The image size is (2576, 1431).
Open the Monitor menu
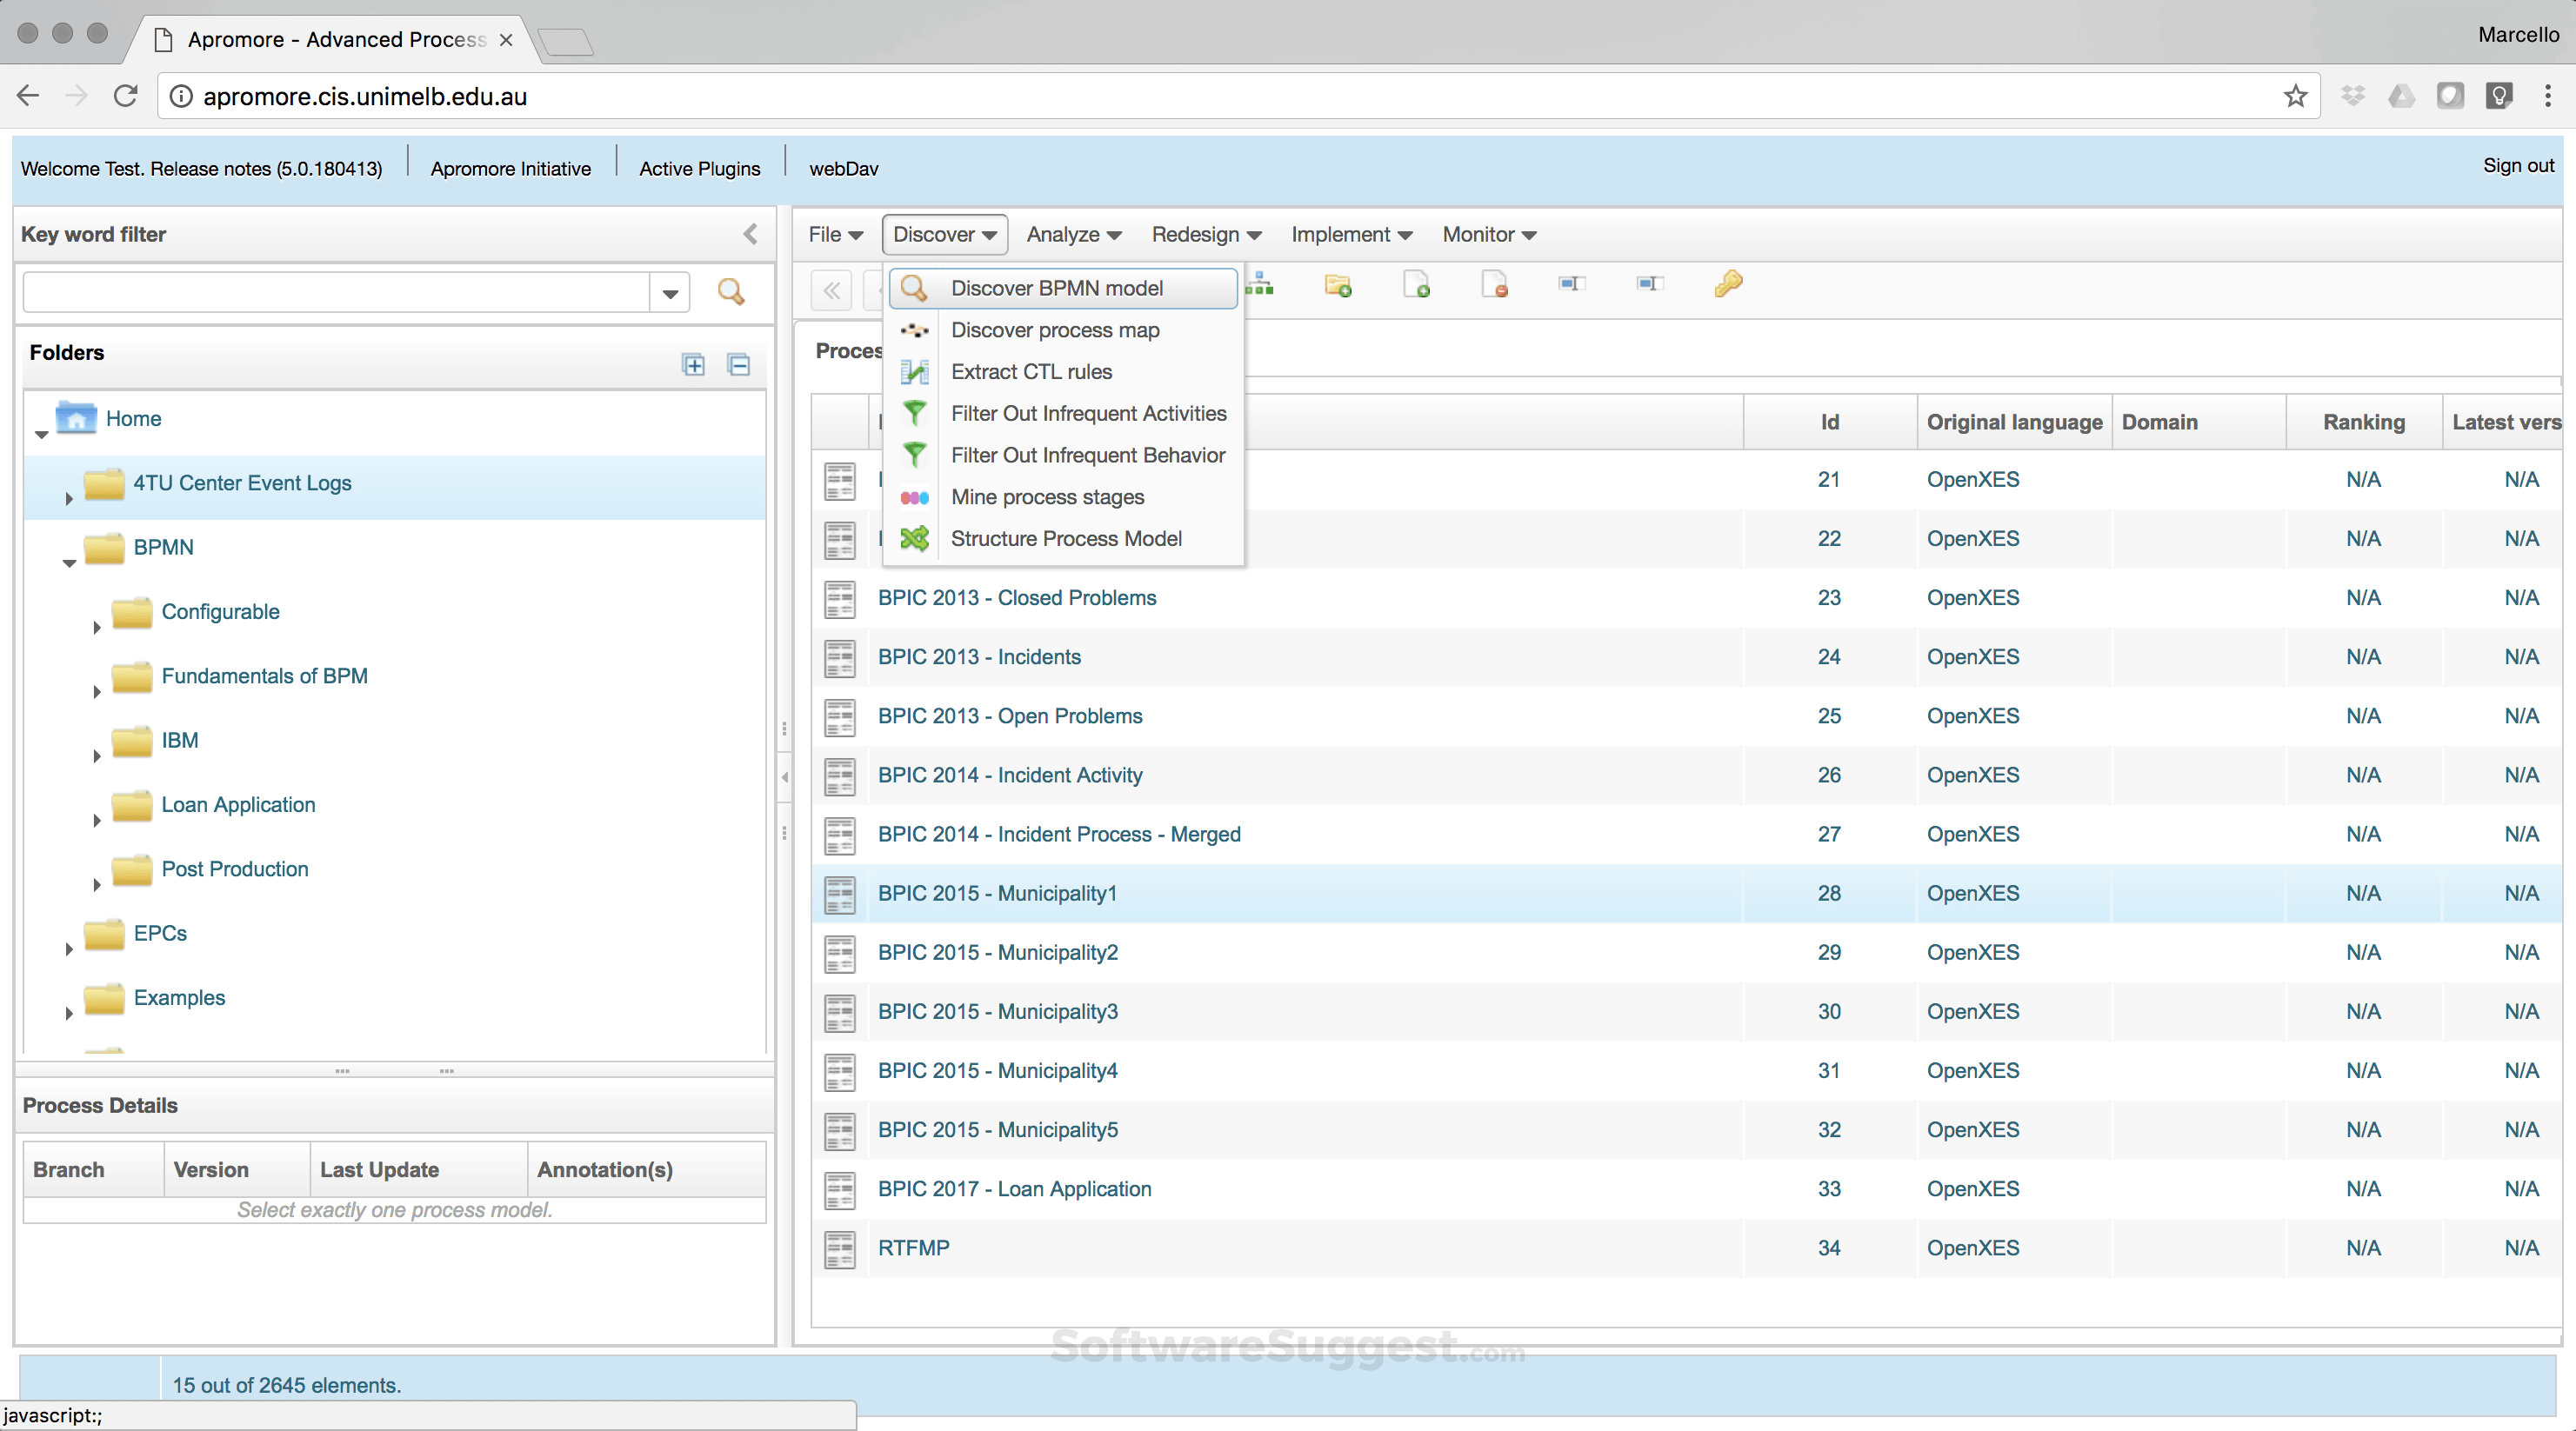(1487, 234)
